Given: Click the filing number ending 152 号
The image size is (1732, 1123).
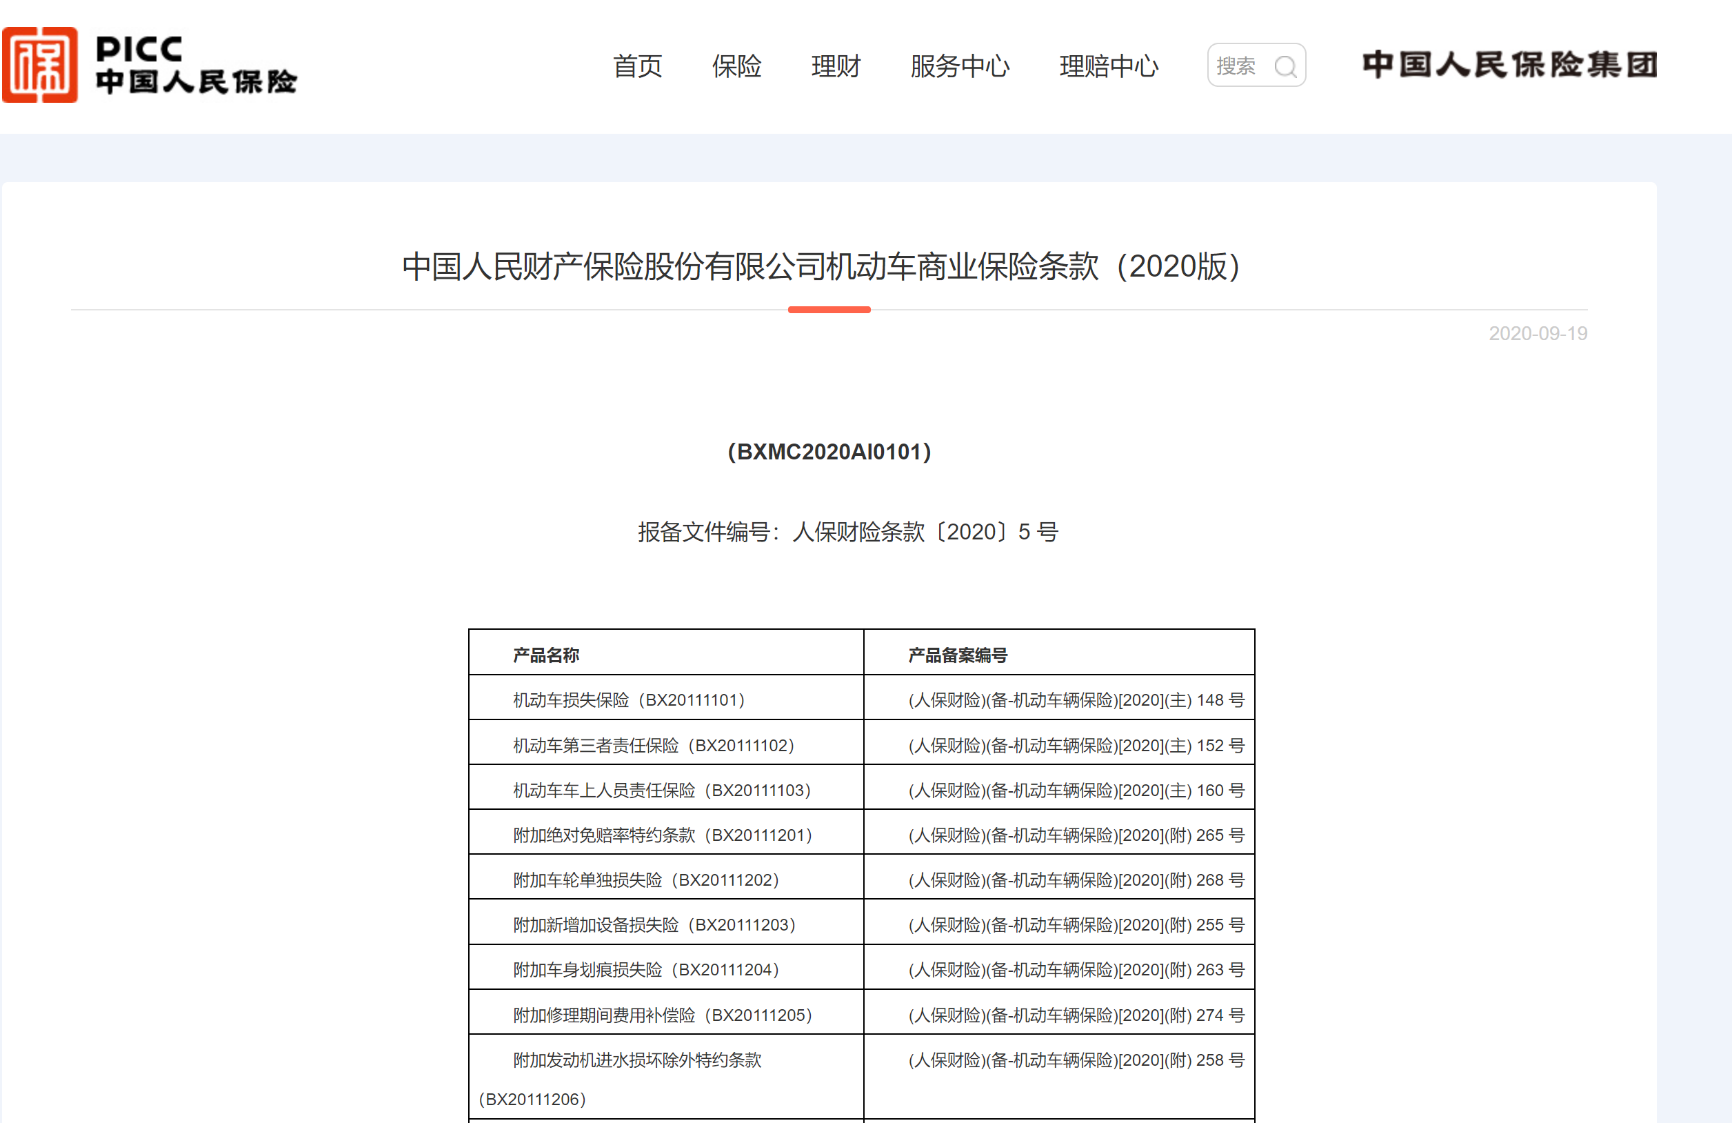Looking at the screenshot, I should 1076,745.
